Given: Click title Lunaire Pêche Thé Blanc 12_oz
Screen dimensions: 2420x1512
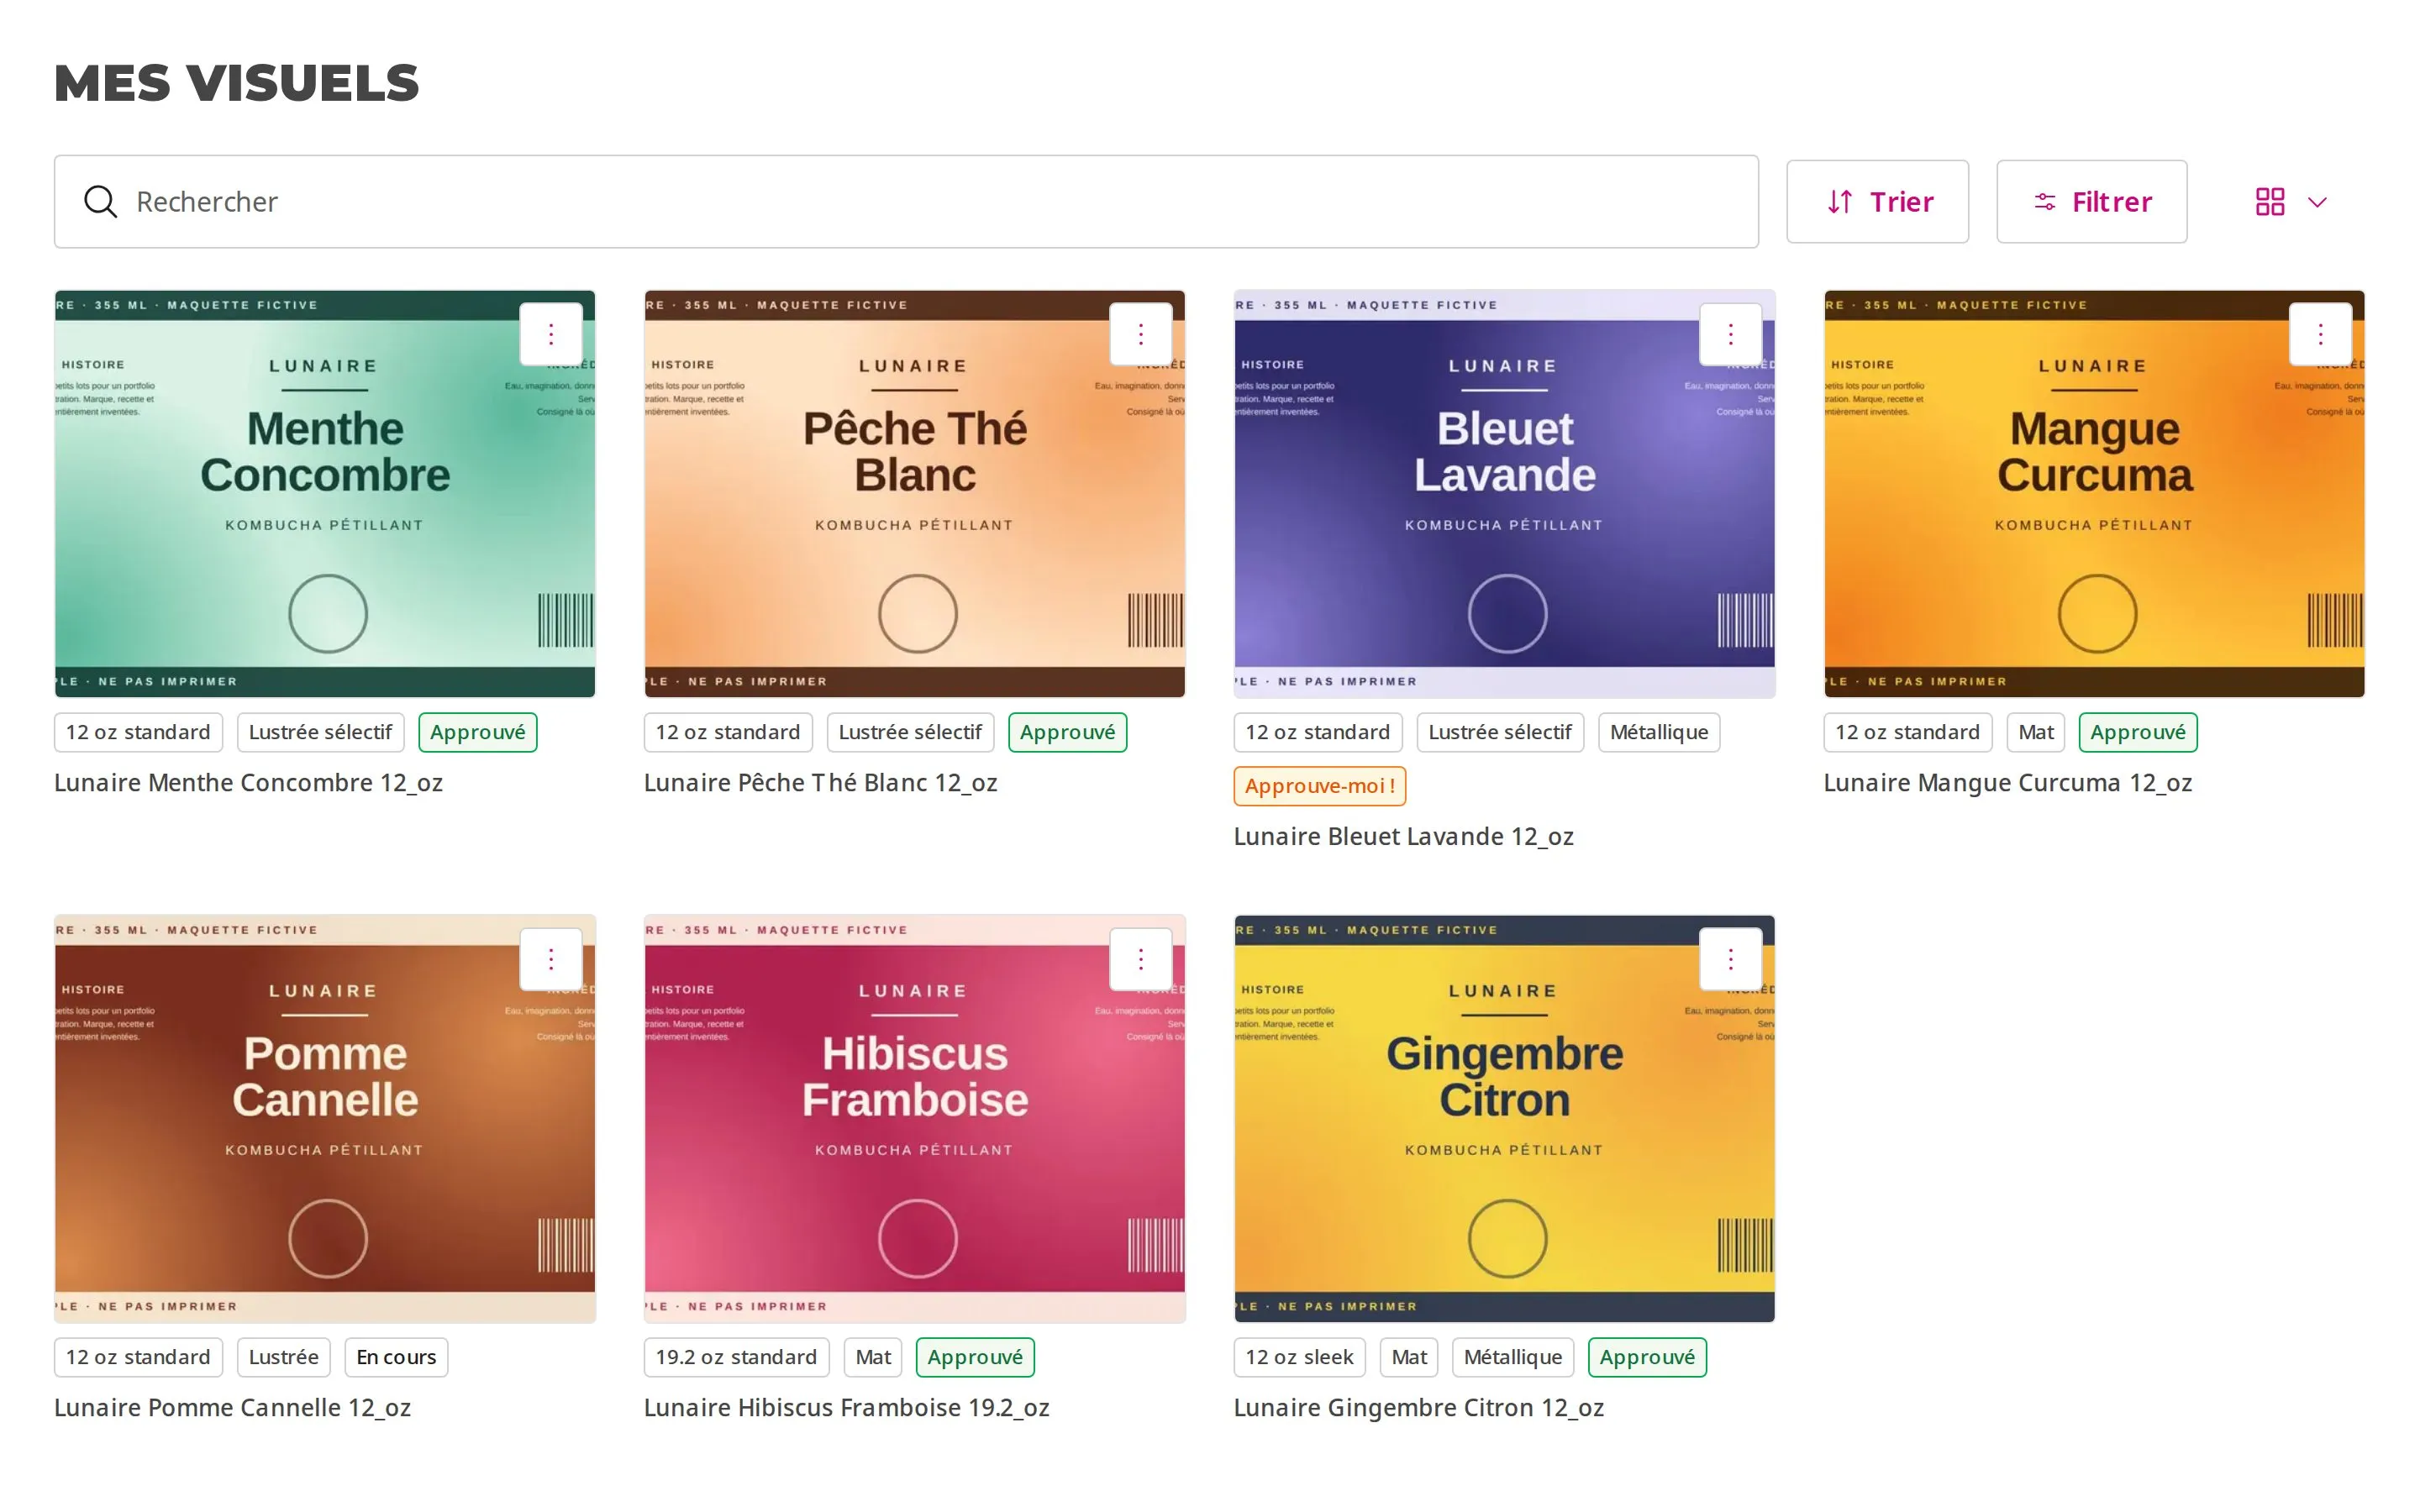Looking at the screenshot, I should (x=821, y=783).
